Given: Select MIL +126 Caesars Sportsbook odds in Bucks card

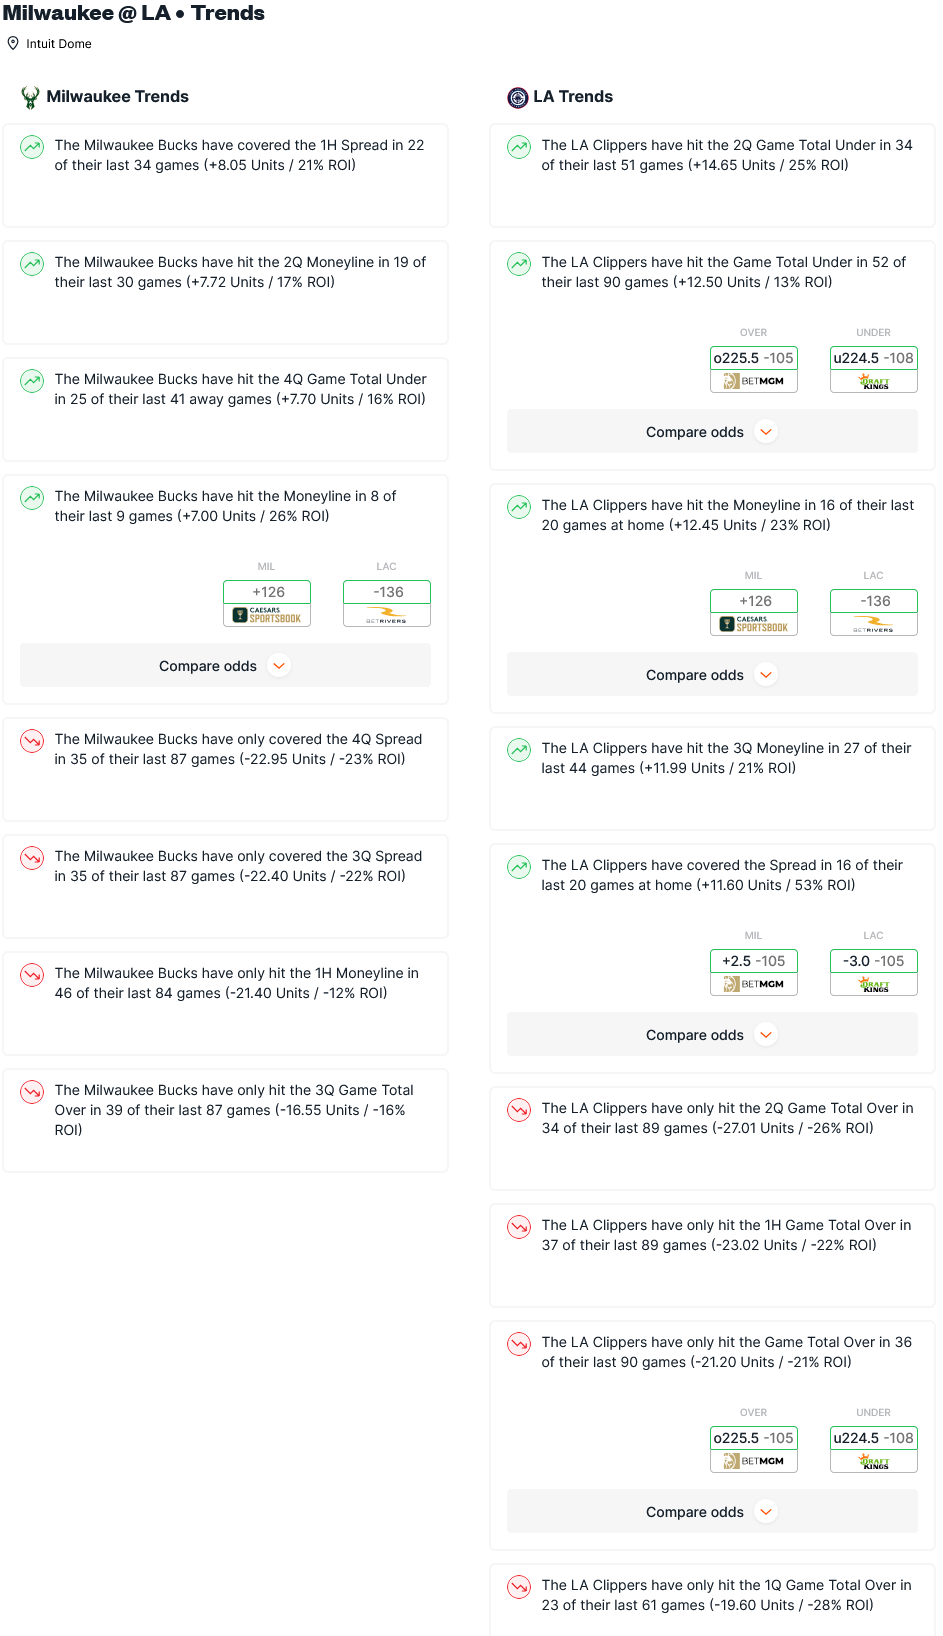Looking at the screenshot, I should pyautogui.click(x=267, y=603).
